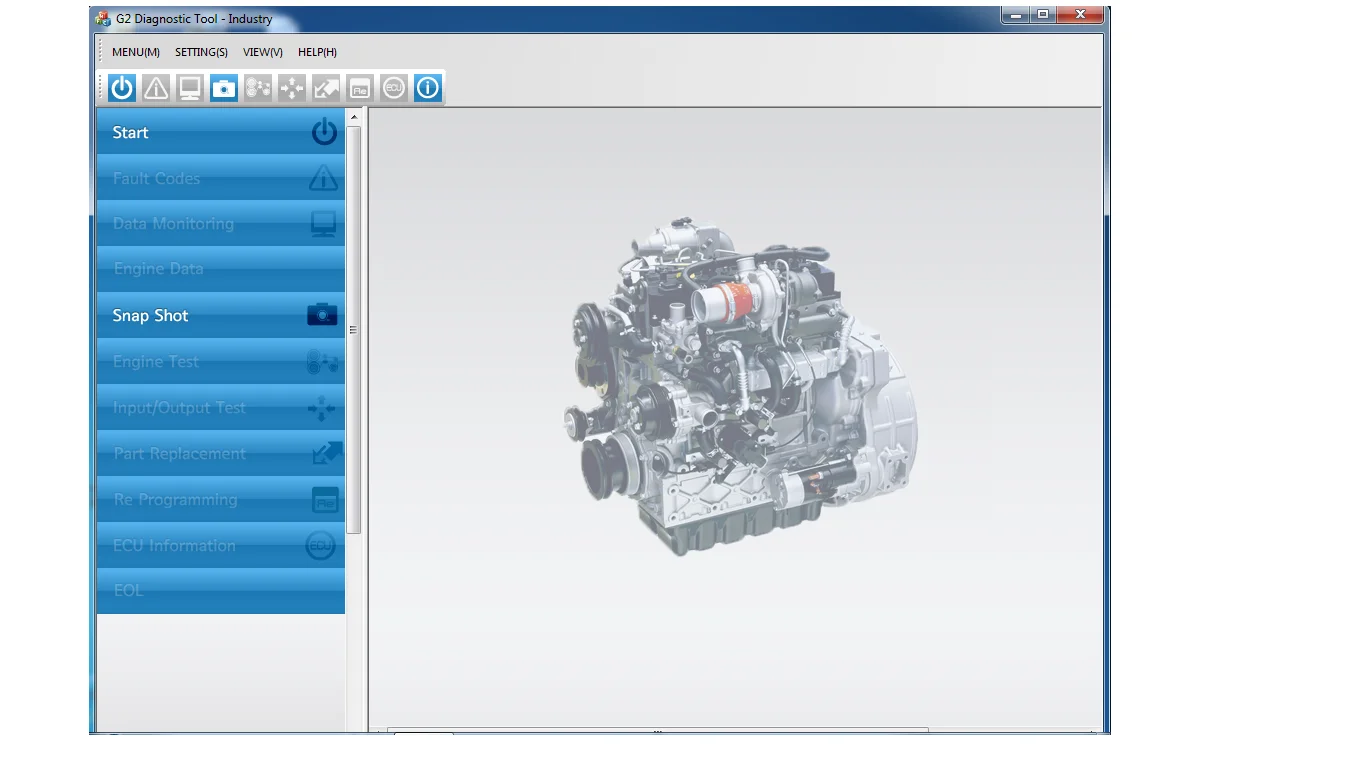Viewport: 1366px width, 768px height.
Task: Click the Part Replacement toolbar icon
Action: click(326, 88)
